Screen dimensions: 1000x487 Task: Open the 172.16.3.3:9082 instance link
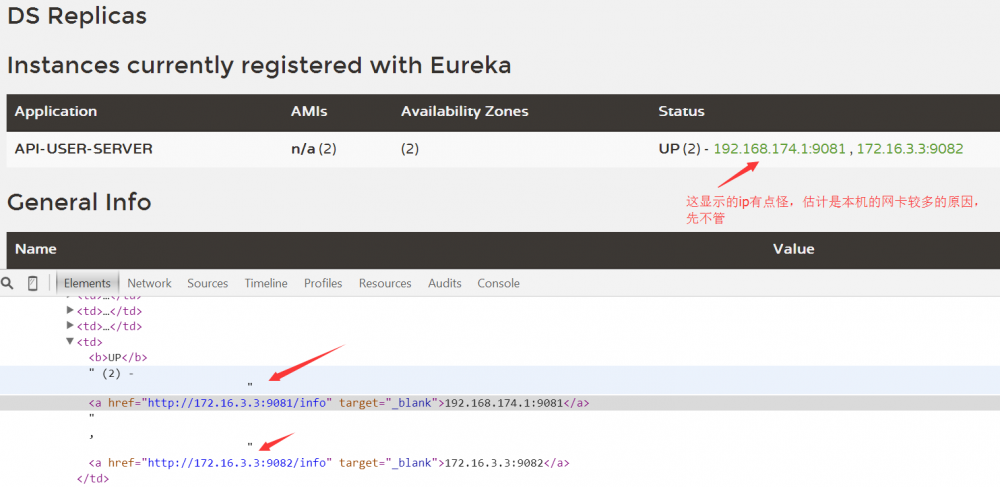click(x=910, y=149)
